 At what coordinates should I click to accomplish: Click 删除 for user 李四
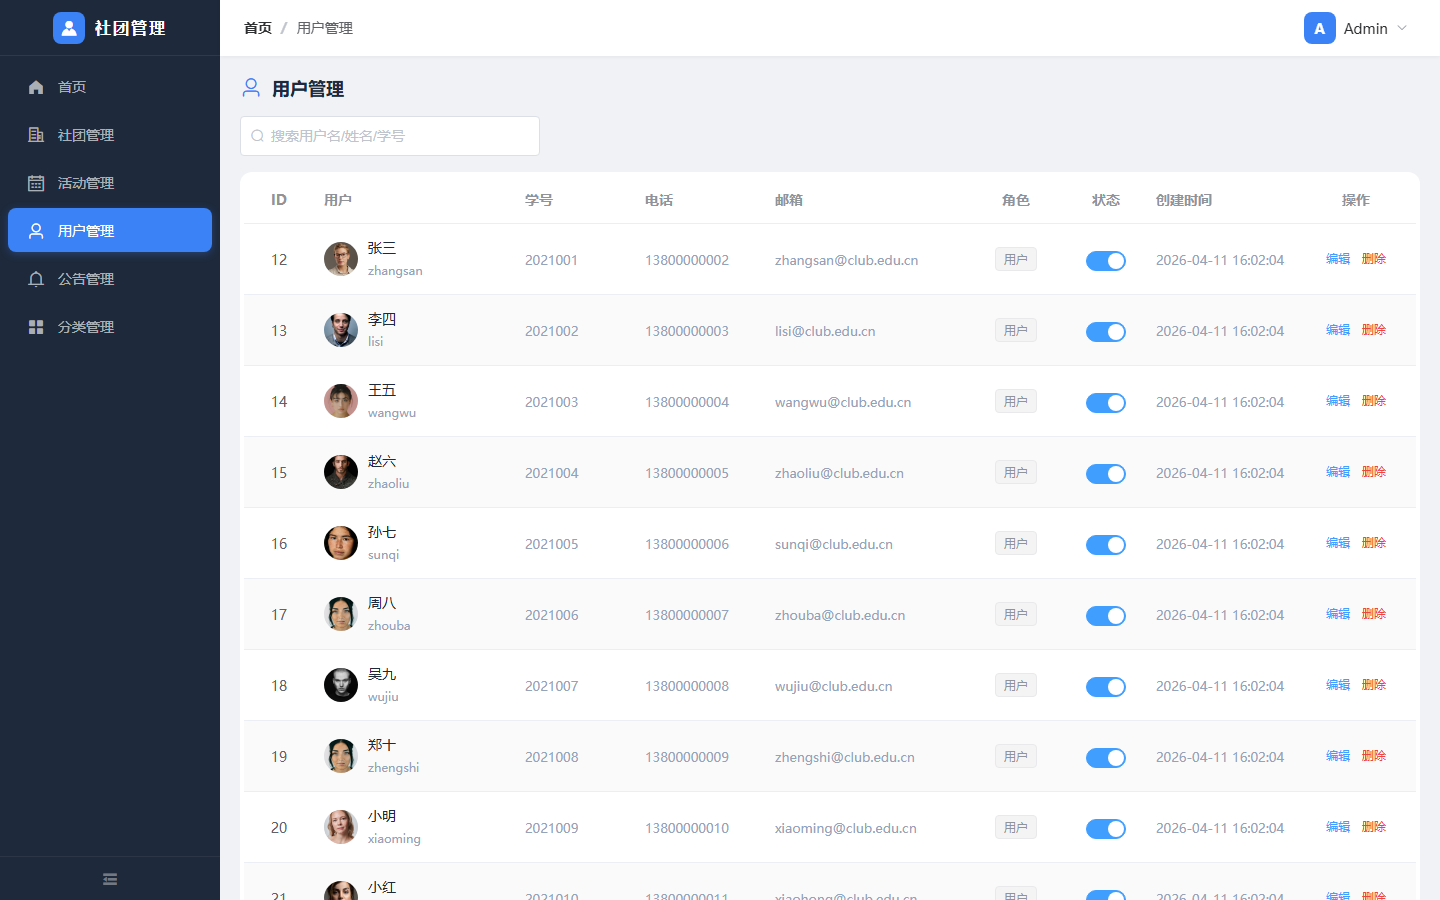tap(1374, 329)
